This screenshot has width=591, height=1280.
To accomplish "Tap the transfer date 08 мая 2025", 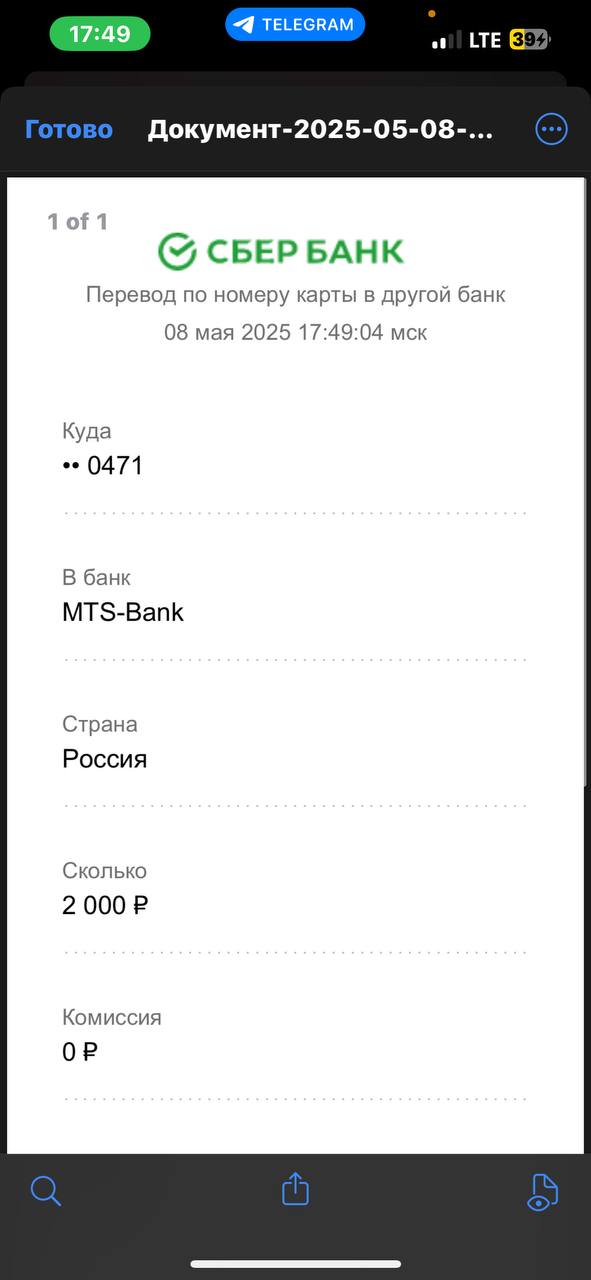I will (228, 332).
